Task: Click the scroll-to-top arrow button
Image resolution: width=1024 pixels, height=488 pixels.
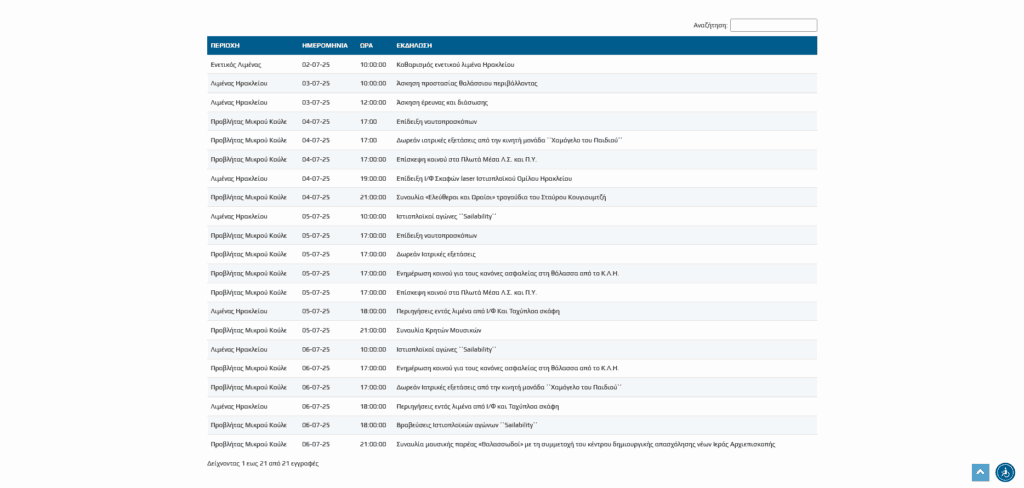Action: click(x=980, y=472)
